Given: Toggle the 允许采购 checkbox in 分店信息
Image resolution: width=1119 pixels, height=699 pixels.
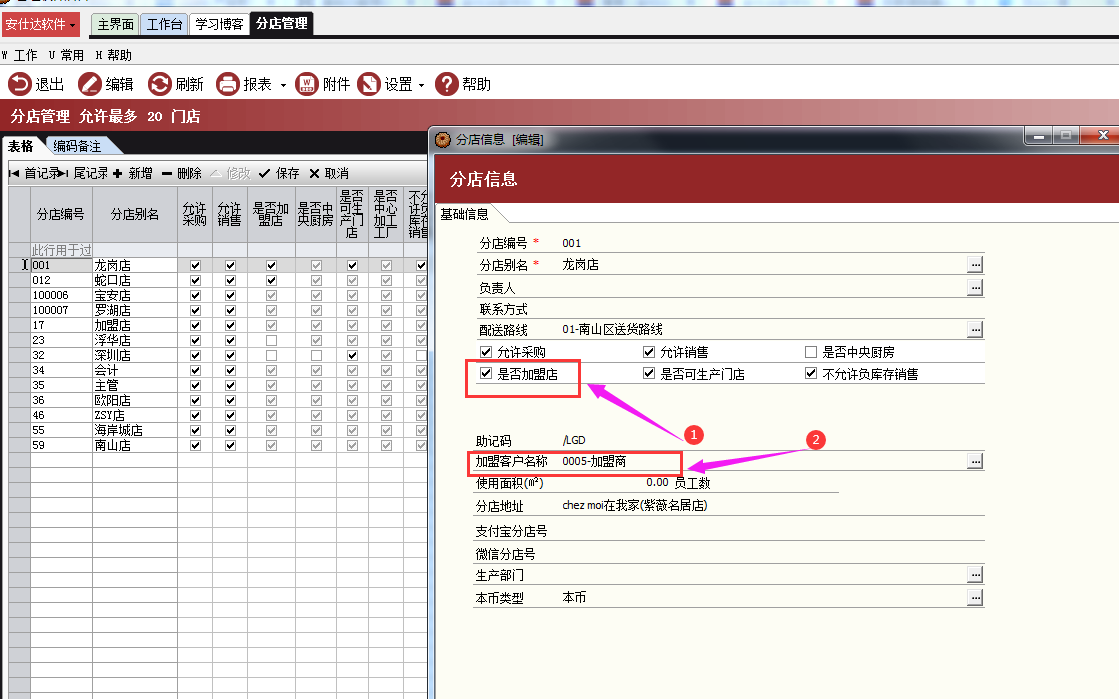Looking at the screenshot, I should click(486, 352).
